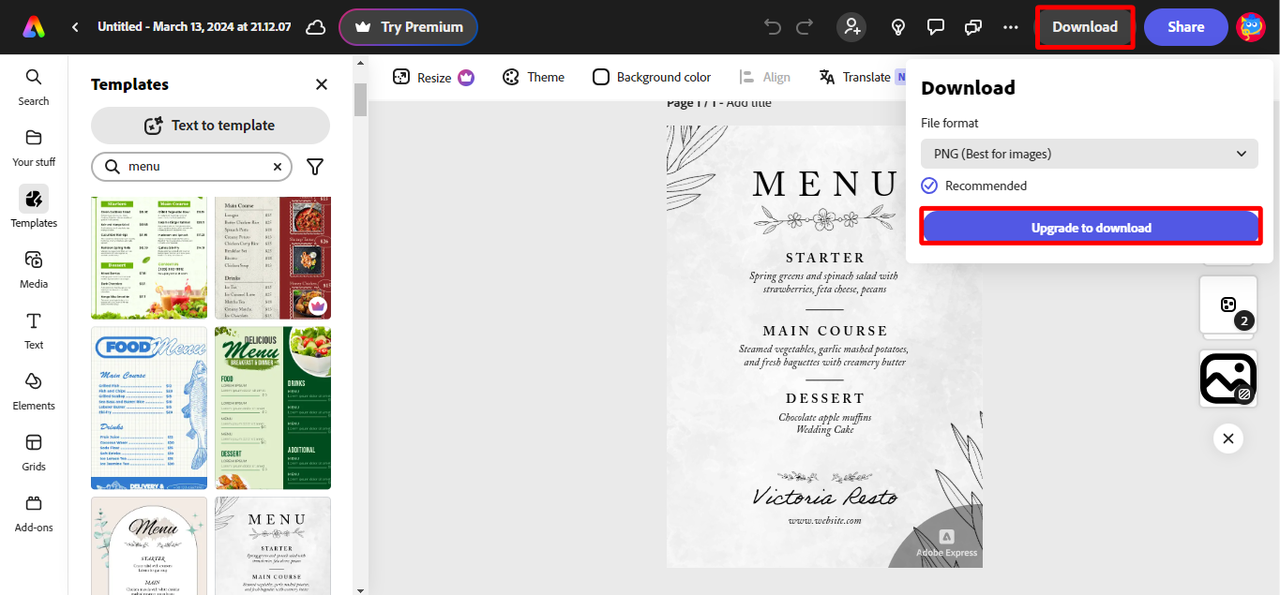Open Elements panel in the sidebar
1280x595 pixels.
click(x=33, y=392)
